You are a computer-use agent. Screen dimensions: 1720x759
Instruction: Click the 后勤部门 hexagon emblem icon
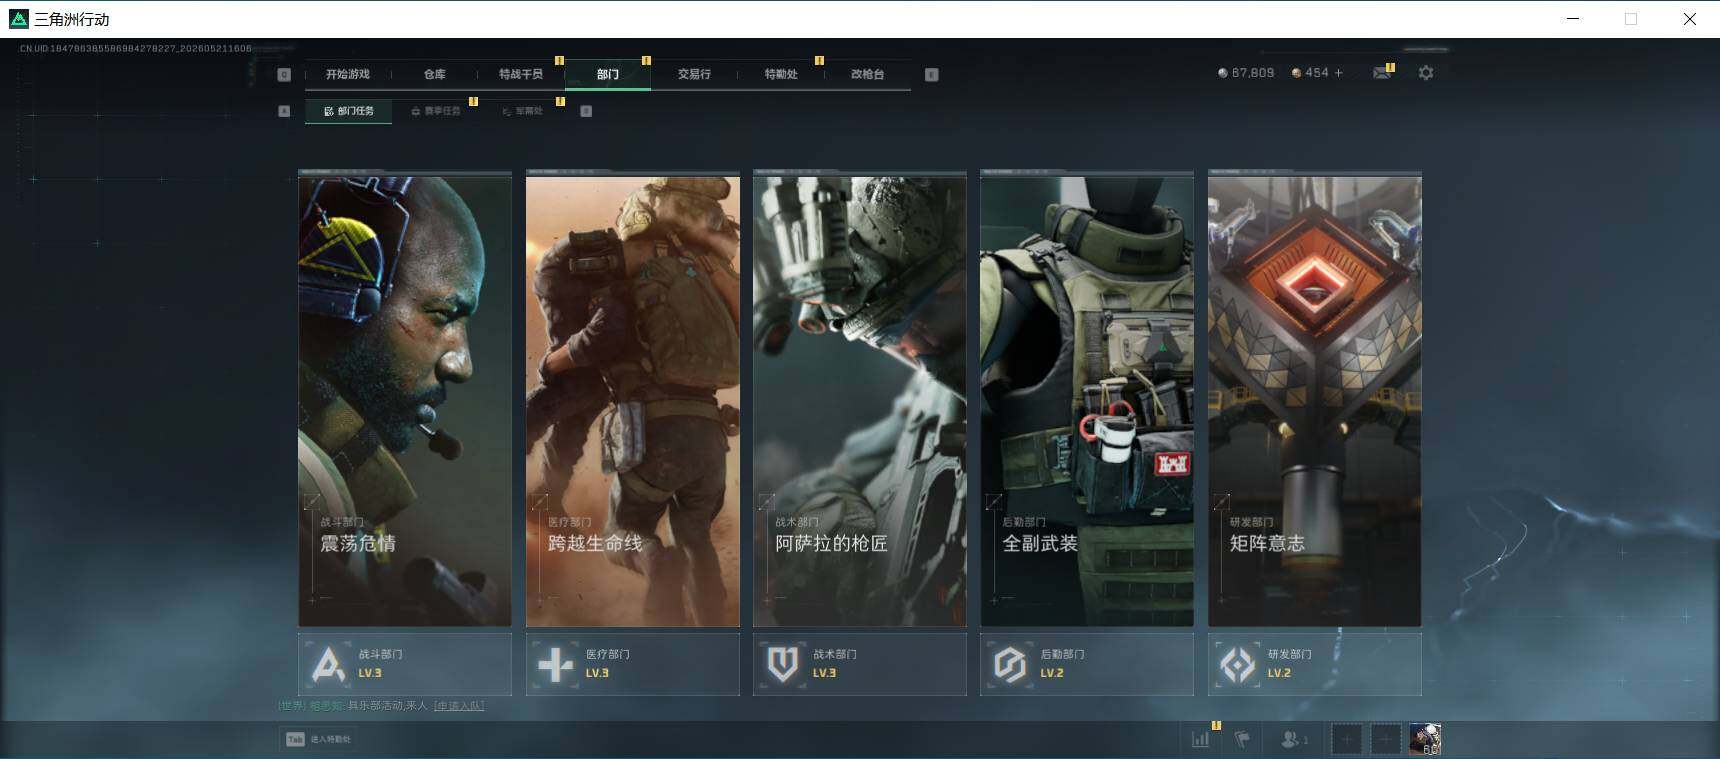[1010, 664]
